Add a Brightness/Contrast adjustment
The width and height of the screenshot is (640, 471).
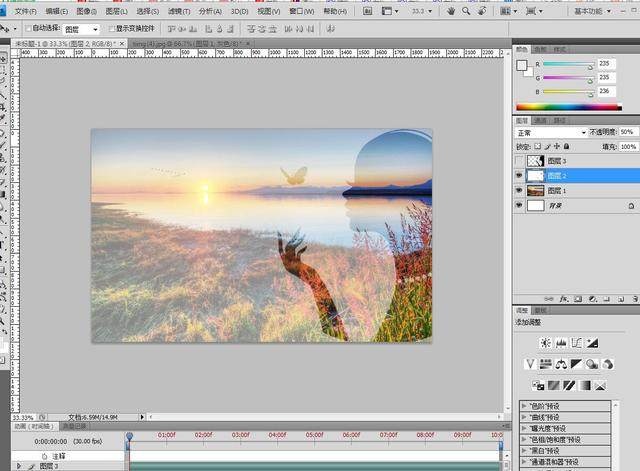coord(545,342)
